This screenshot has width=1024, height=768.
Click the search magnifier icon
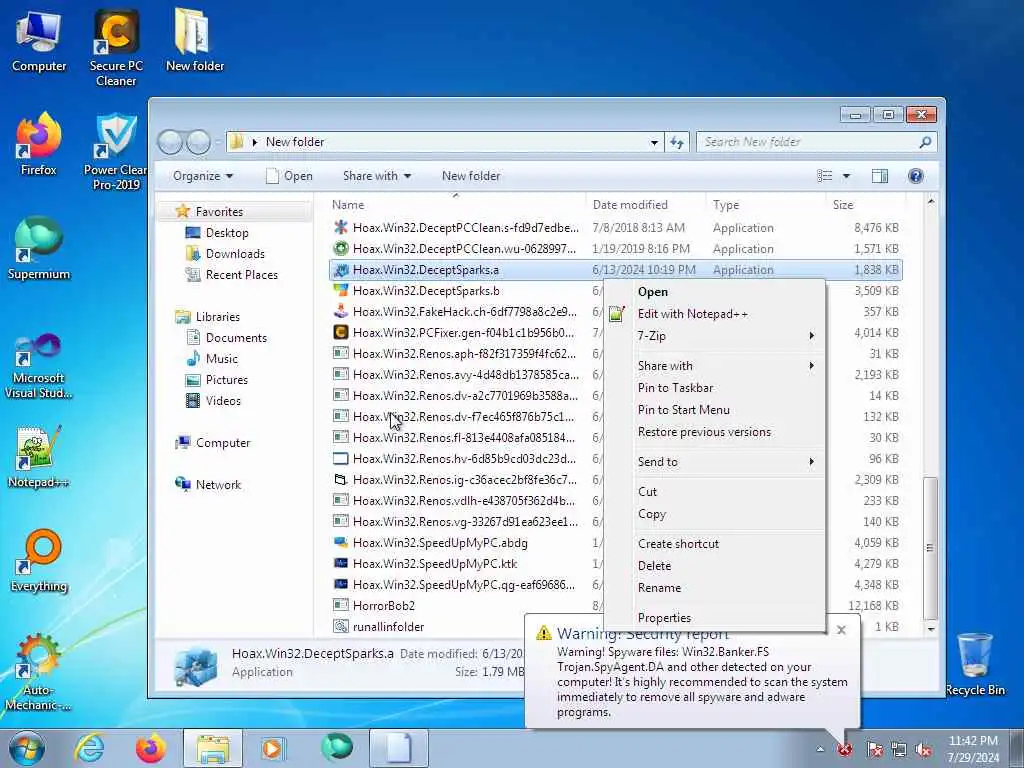click(925, 142)
